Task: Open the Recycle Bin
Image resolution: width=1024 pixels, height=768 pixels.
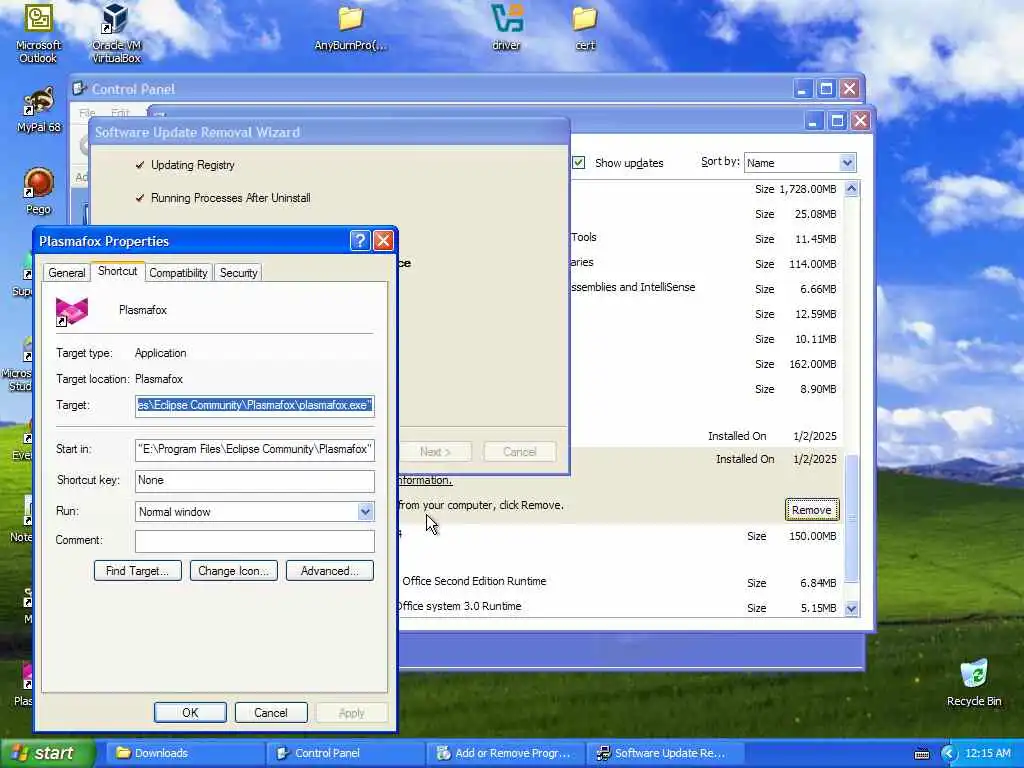Action: pos(974,683)
